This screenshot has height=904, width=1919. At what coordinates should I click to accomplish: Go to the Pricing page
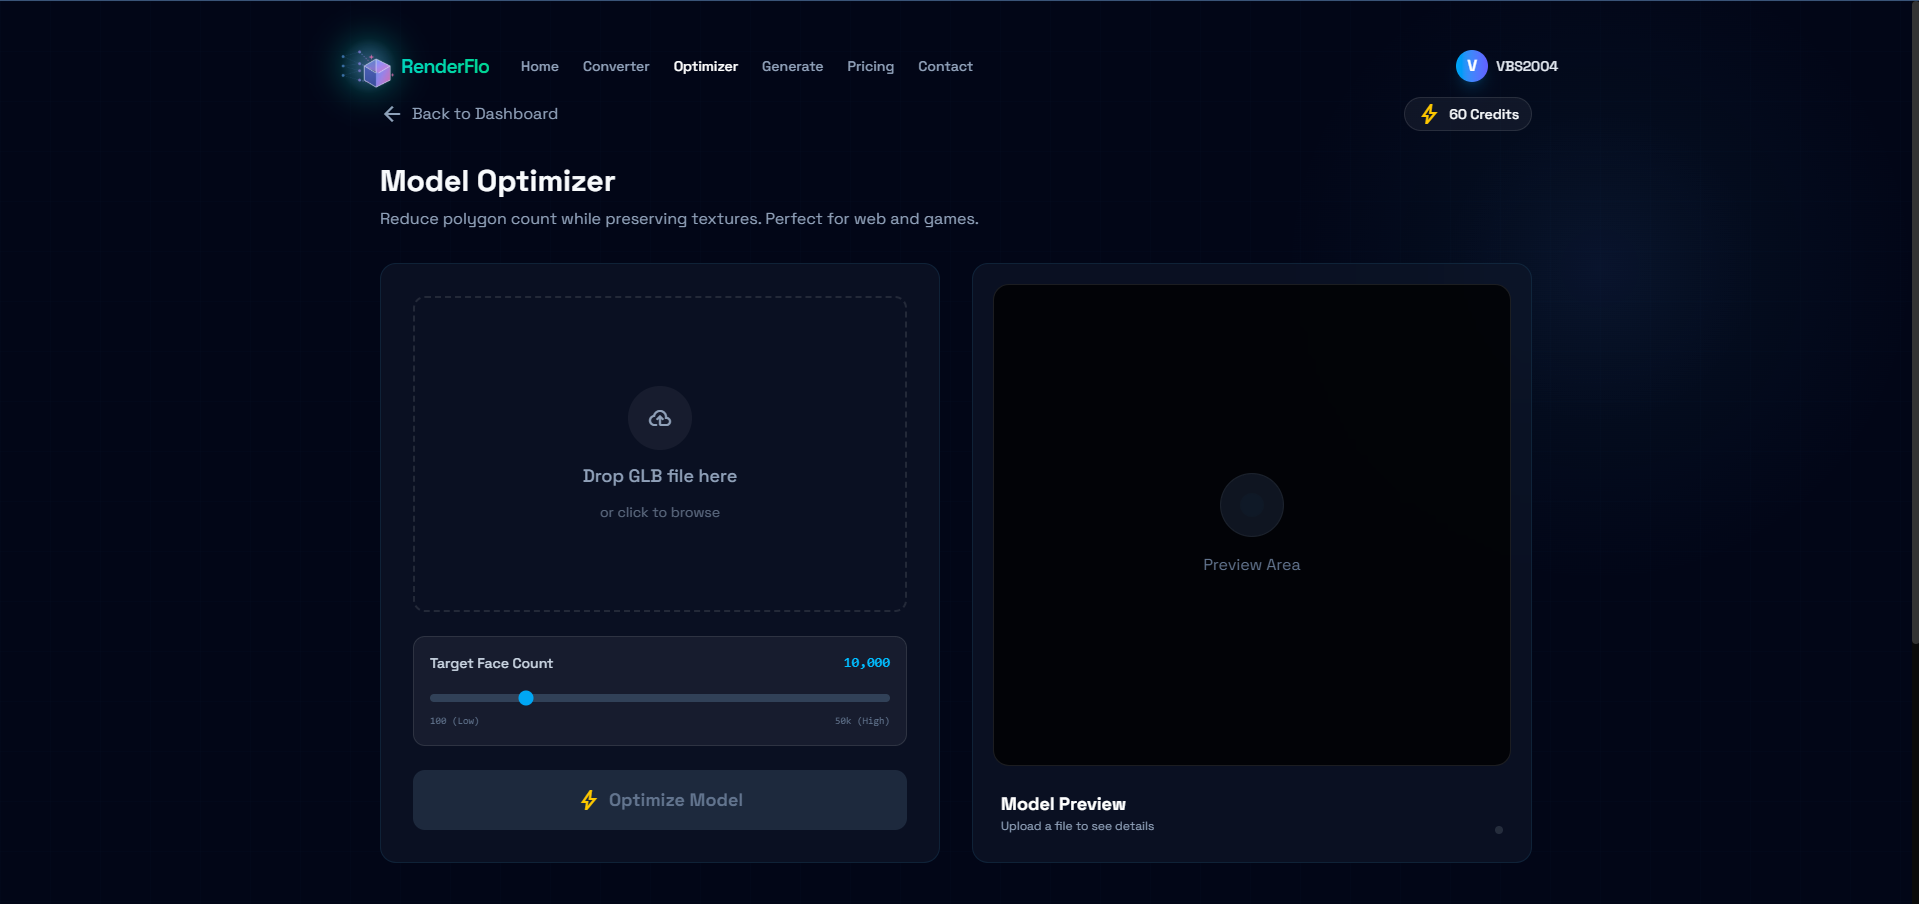tap(869, 66)
